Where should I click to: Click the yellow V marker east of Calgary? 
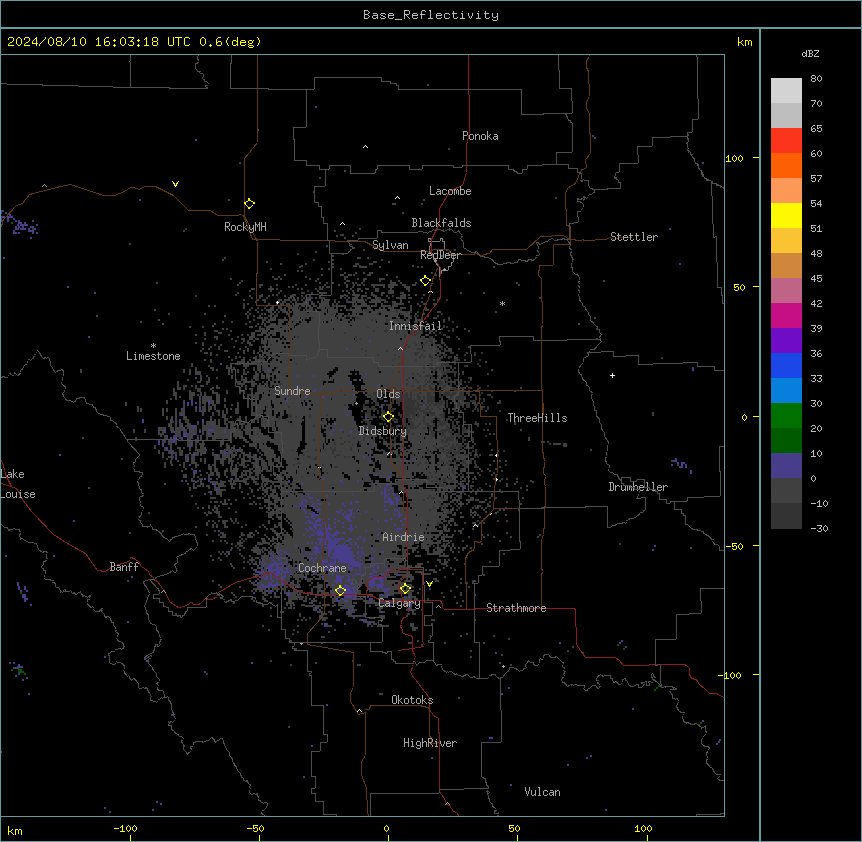(429, 584)
